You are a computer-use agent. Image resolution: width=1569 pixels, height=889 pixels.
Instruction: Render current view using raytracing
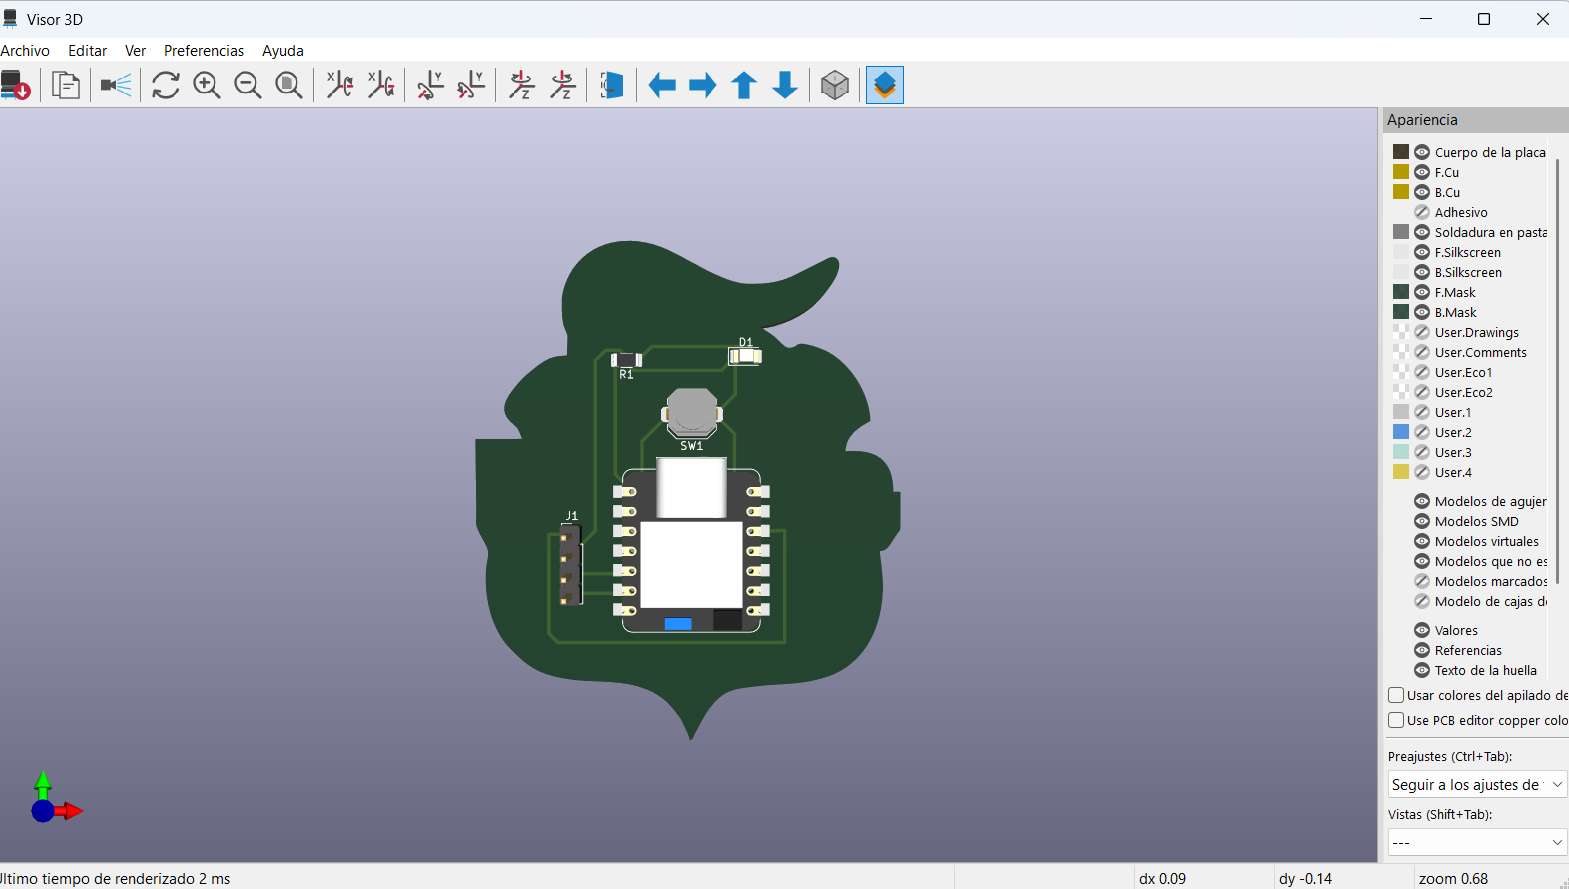[116, 85]
